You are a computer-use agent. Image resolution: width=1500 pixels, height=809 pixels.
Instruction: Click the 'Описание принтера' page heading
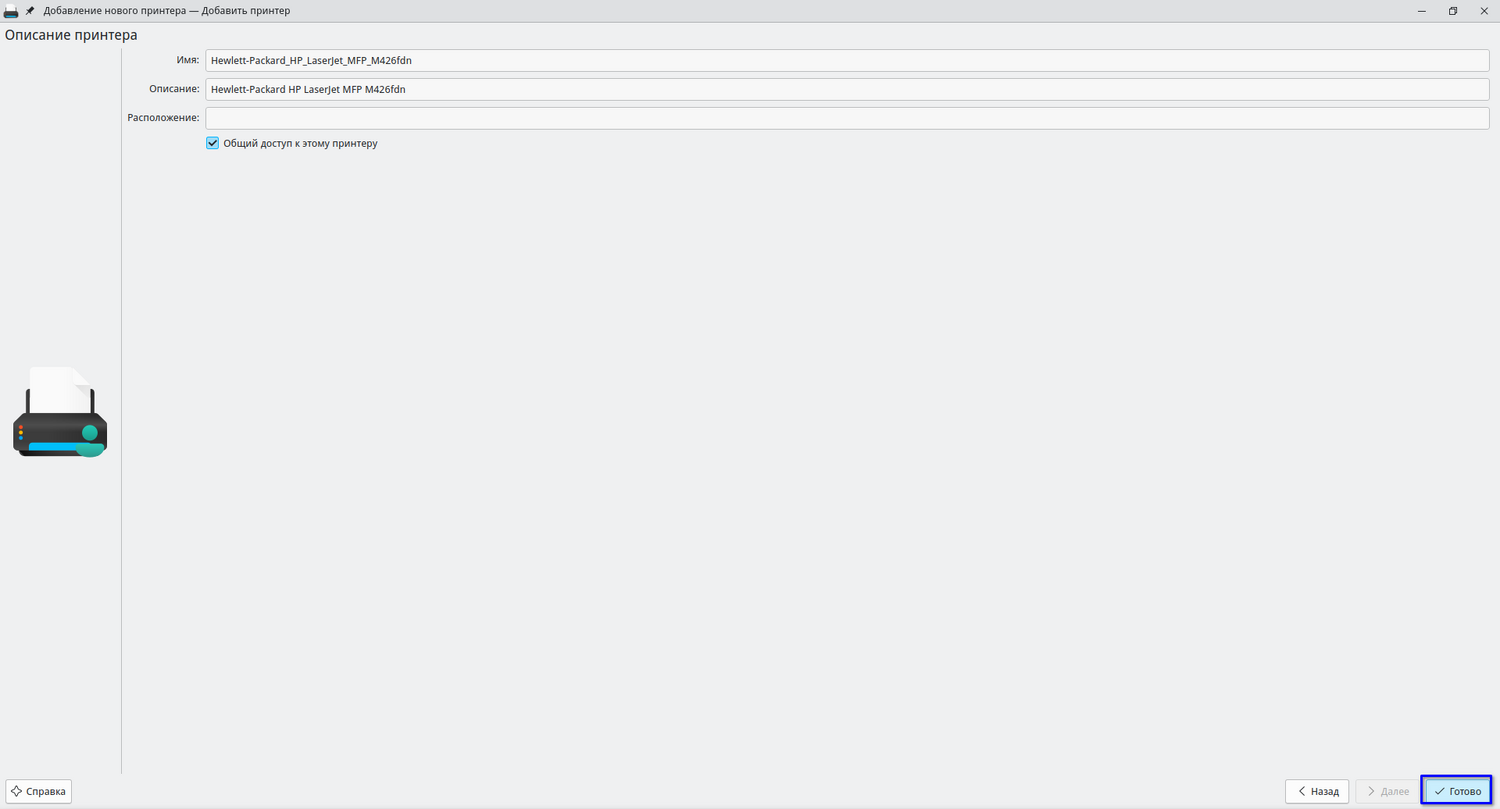71,35
